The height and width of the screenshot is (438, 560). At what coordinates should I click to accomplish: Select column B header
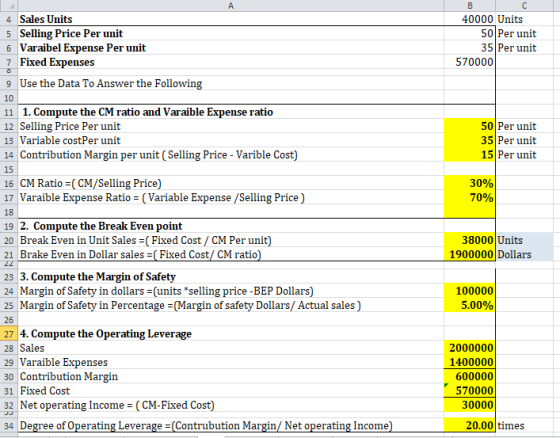coord(470,5)
